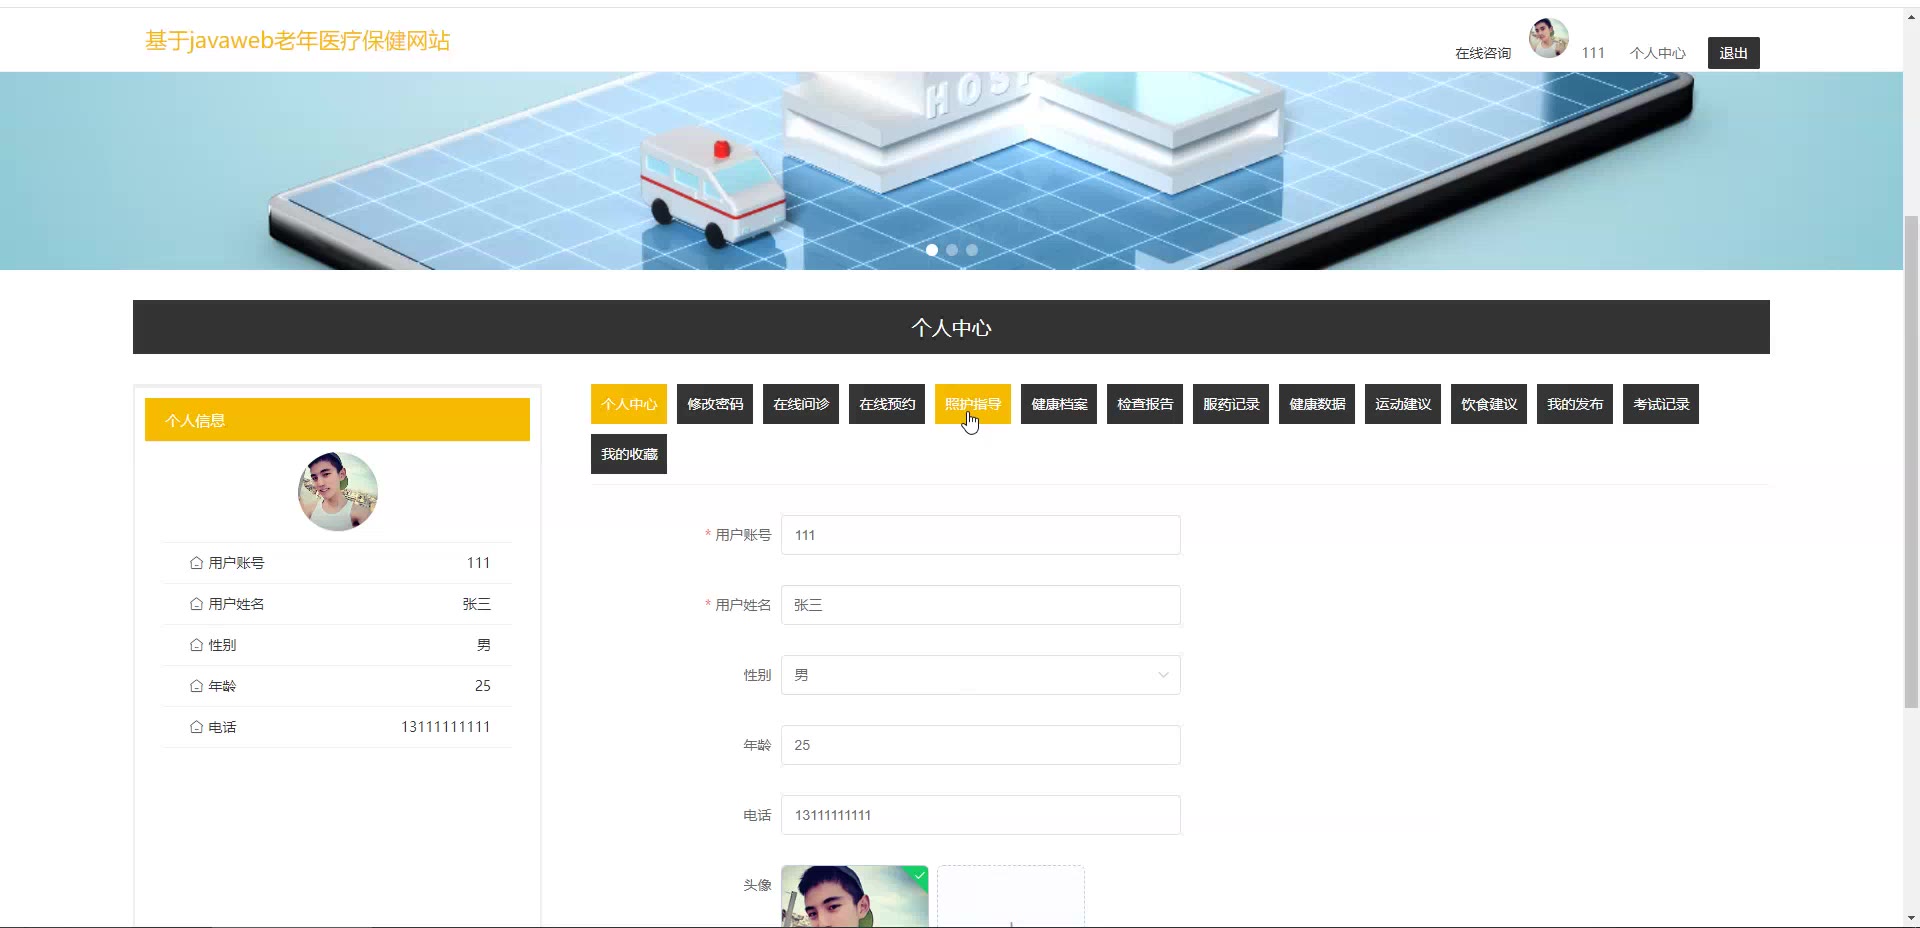Click the sidebar phone value 13111111111
The width and height of the screenshot is (1920, 928).
point(446,727)
